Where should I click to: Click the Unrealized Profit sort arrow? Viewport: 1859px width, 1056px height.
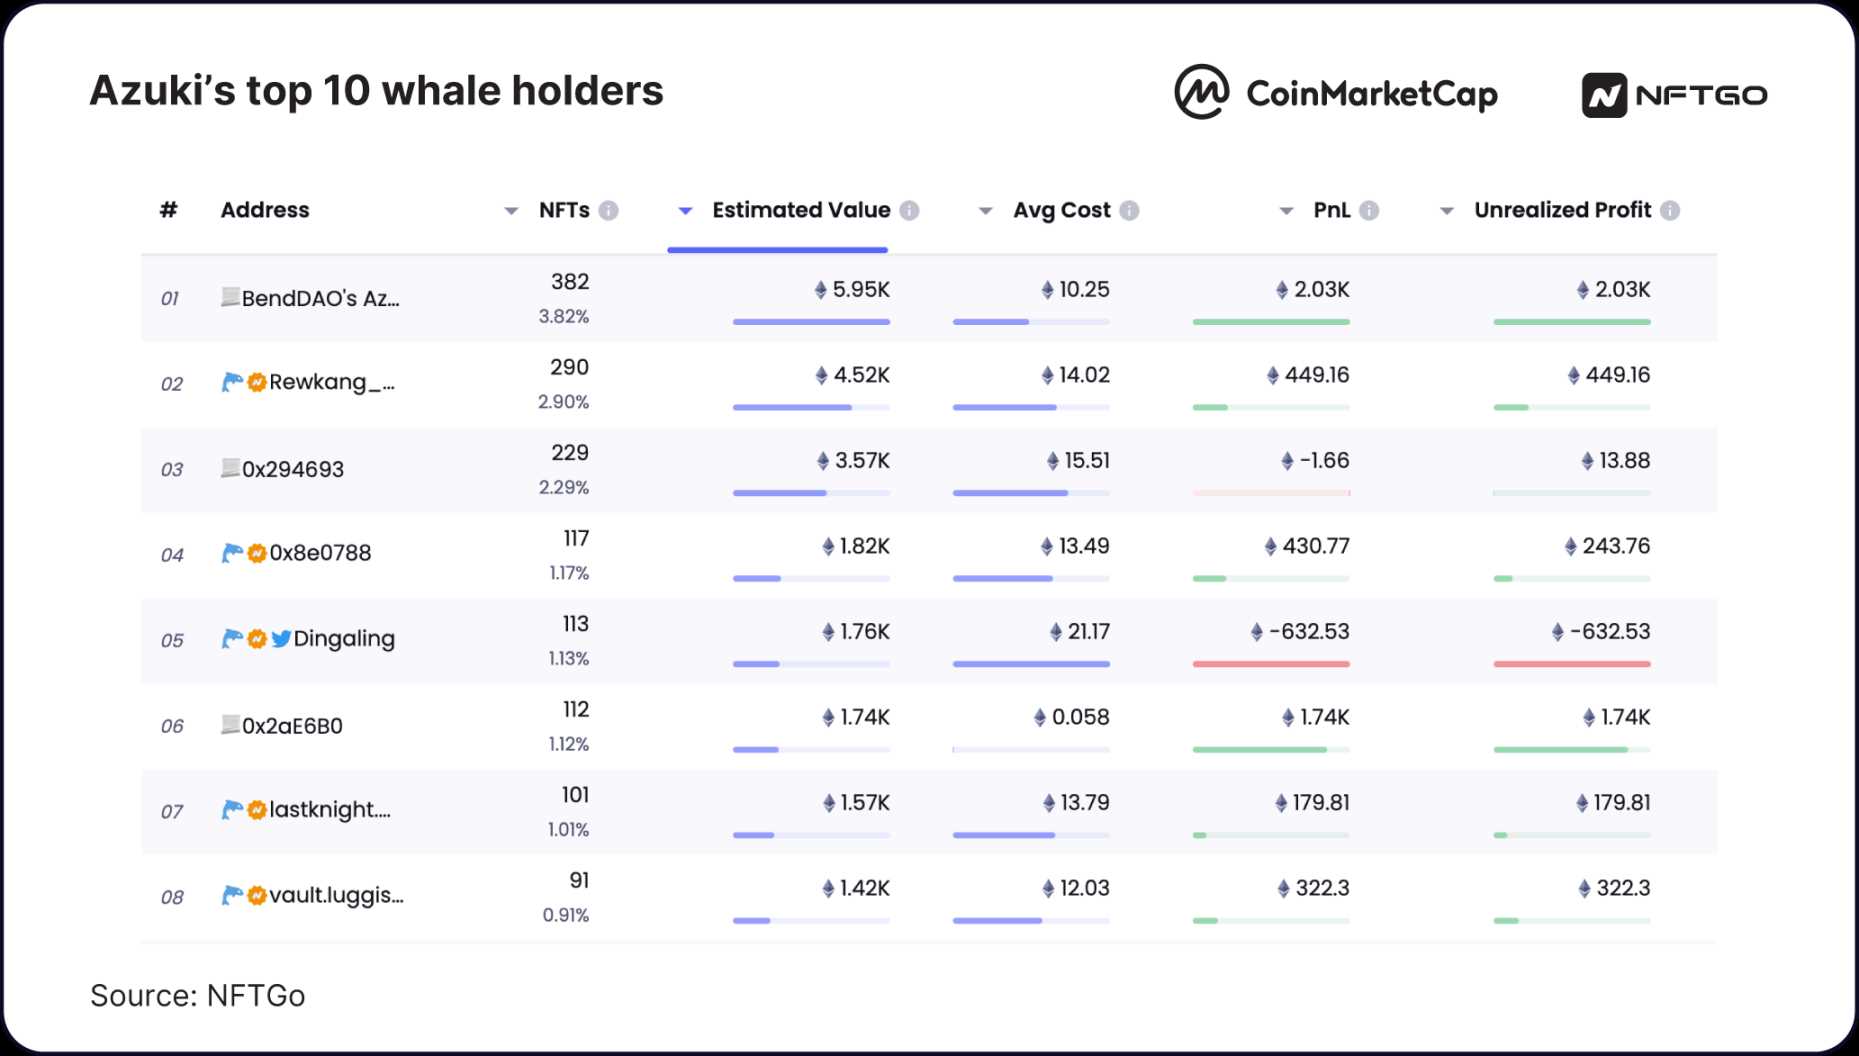point(1446,211)
